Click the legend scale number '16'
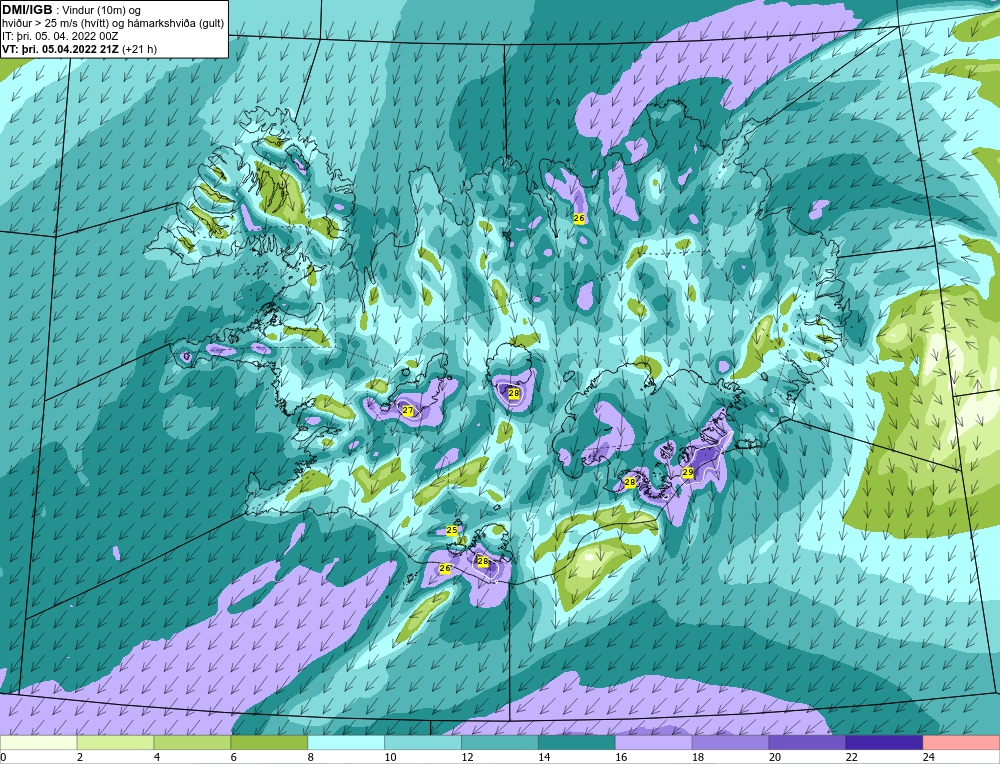The image size is (1000, 764). pyautogui.click(x=621, y=757)
